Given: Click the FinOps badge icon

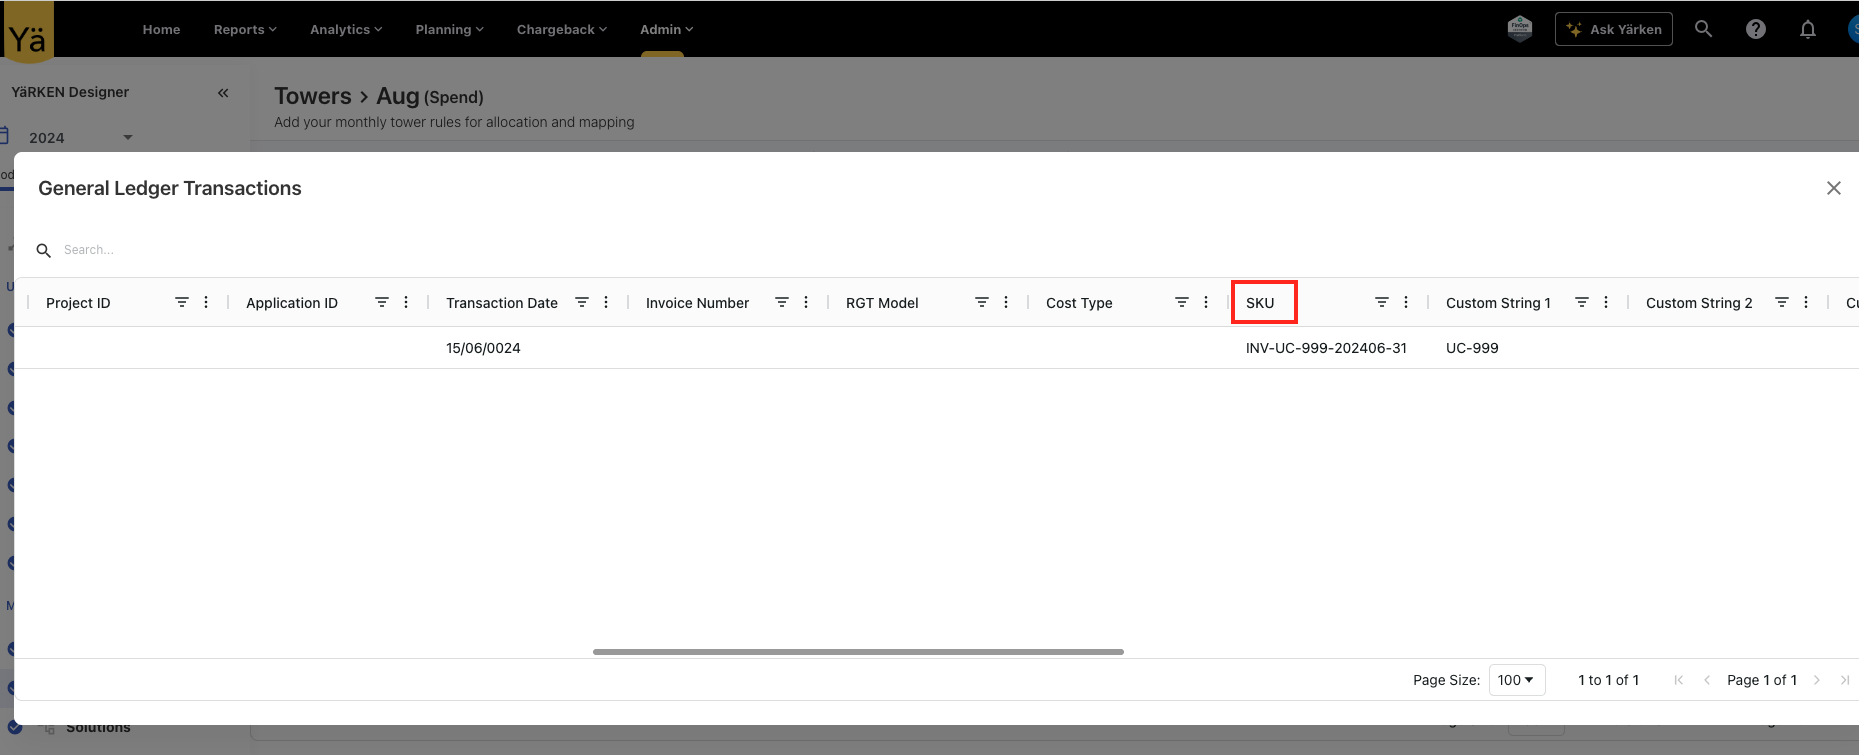Looking at the screenshot, I should coord(1520,29).
